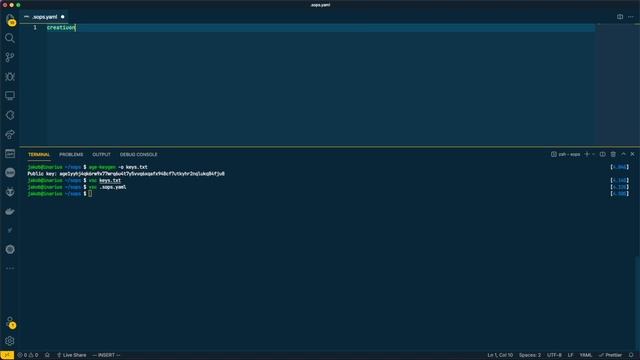This screenshot has height=360, width=640.
Task: Open the Search view in the activity bar
Action: tap(10, 38)
